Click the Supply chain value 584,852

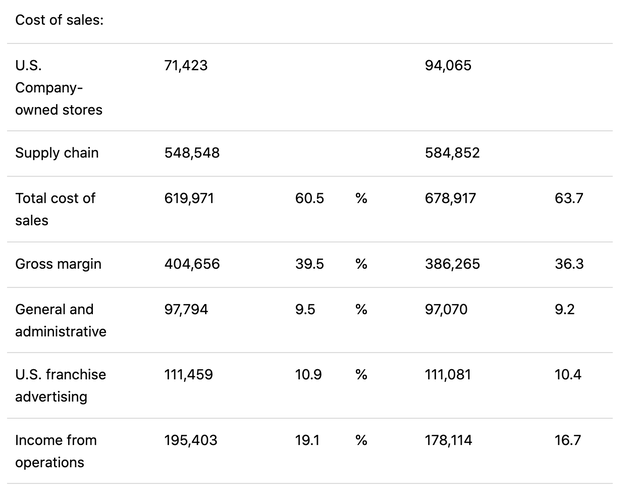(452, 153)
